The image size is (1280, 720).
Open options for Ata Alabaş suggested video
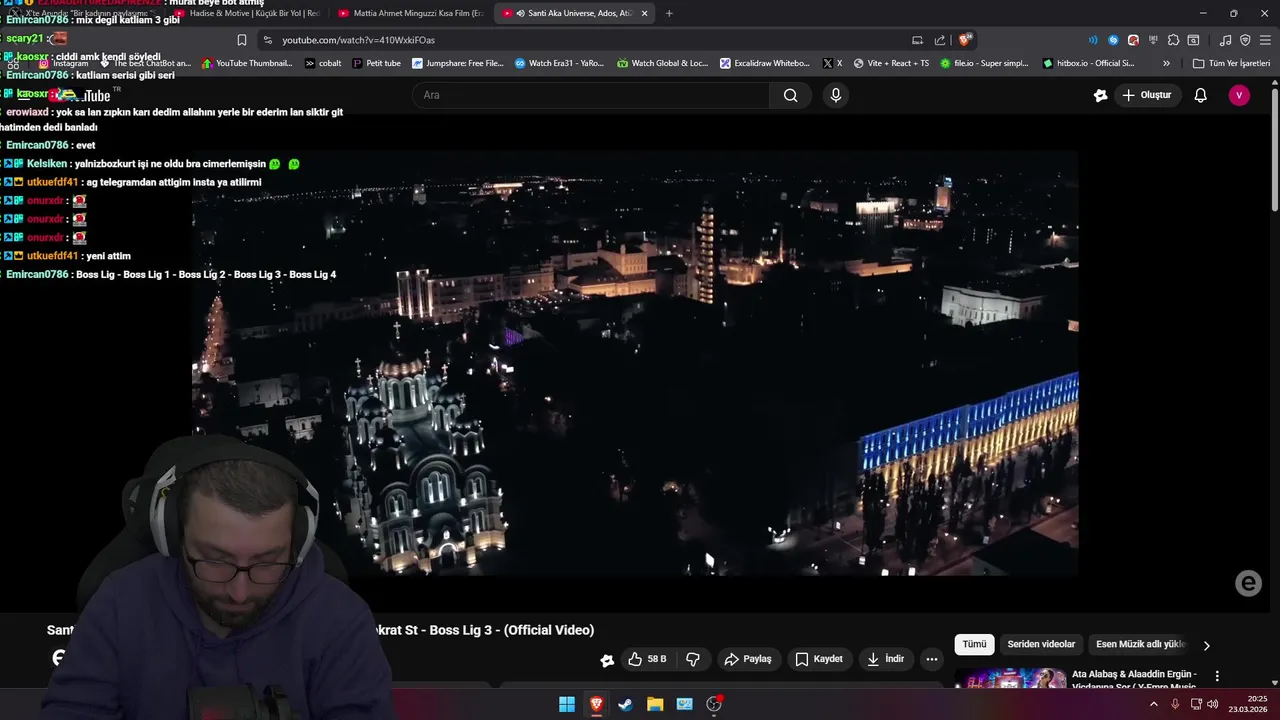pos(1217,676)
